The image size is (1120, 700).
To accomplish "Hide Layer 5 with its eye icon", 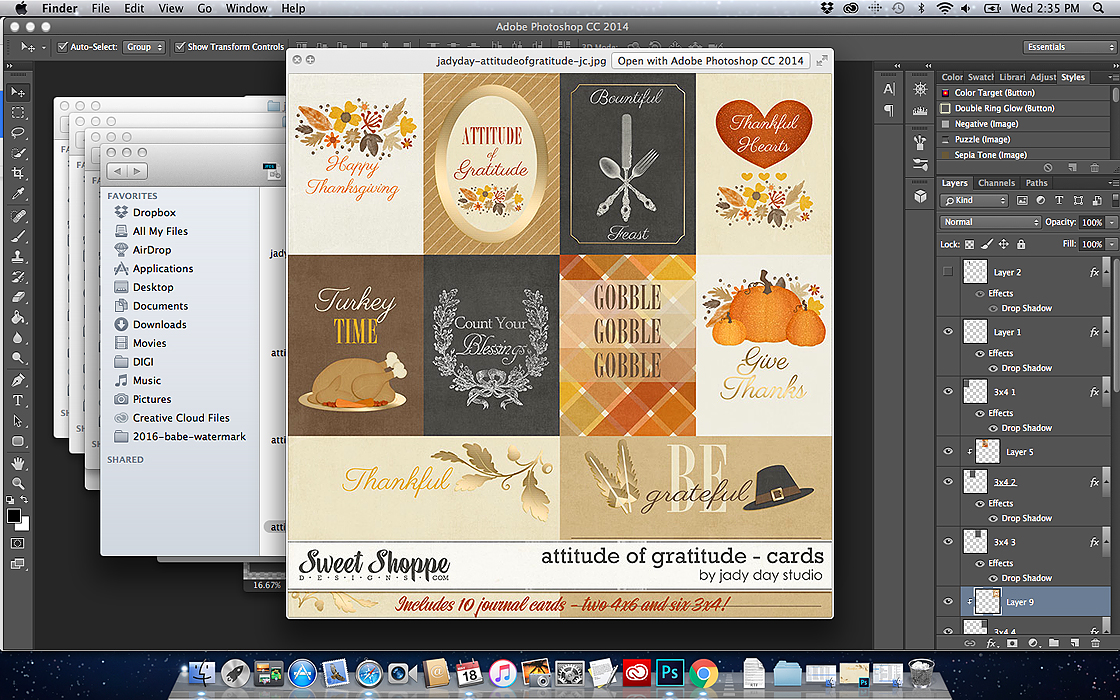I will [948, 451].
